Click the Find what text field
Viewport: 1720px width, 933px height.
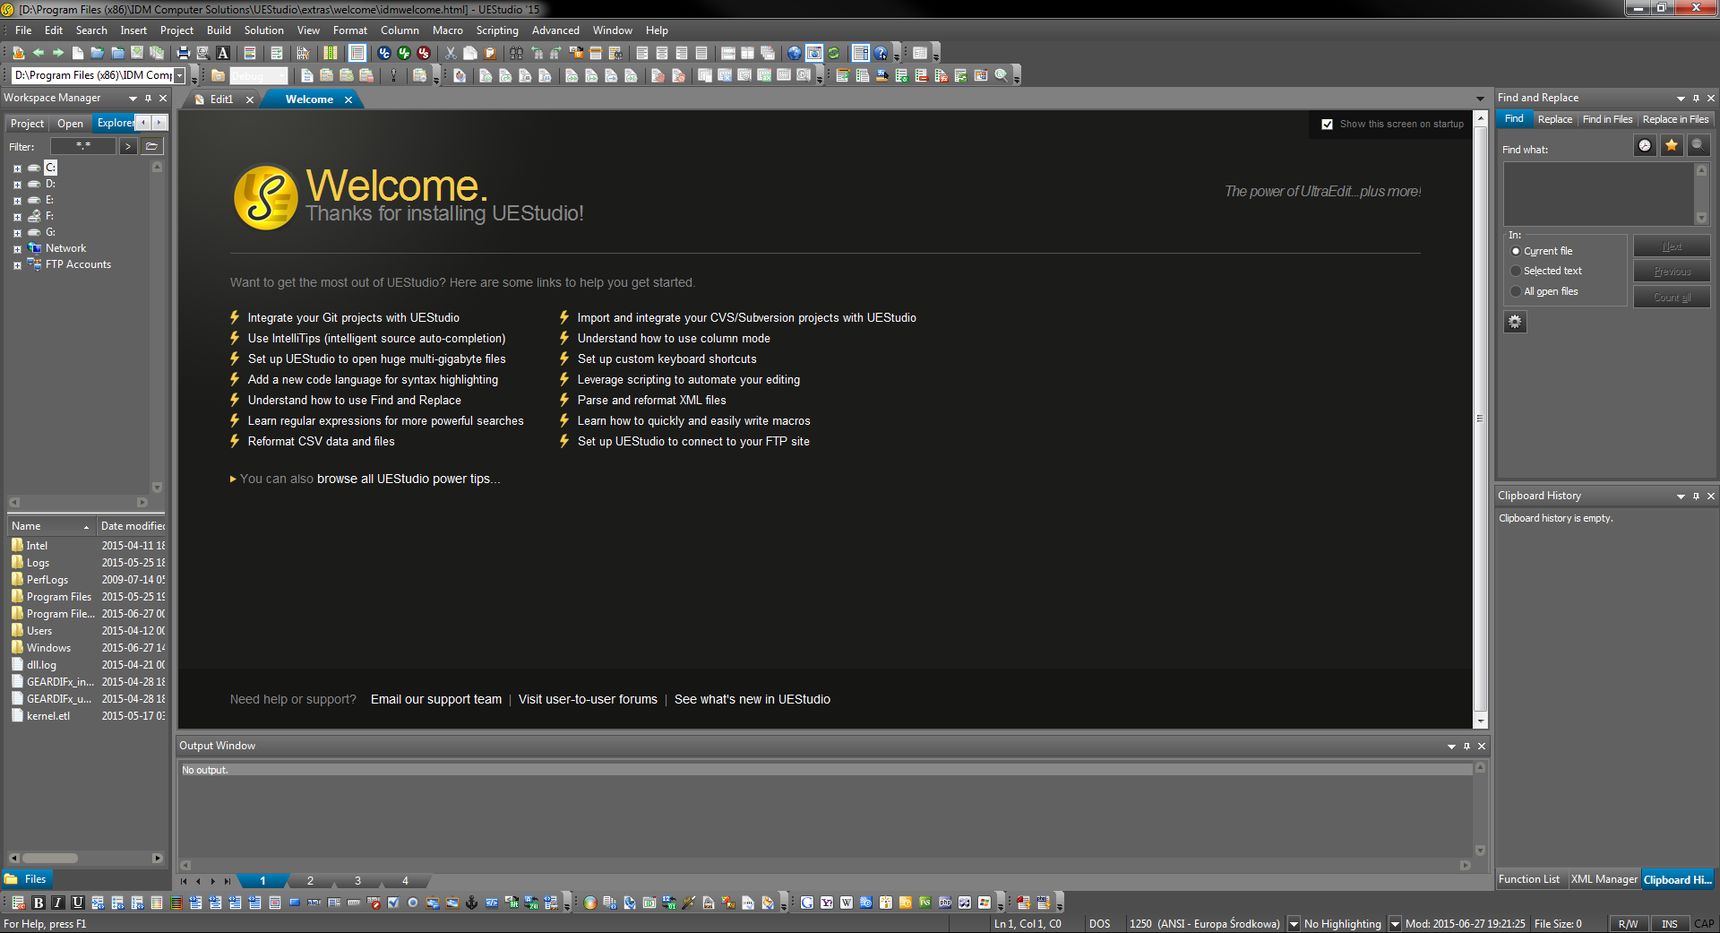1599,194
